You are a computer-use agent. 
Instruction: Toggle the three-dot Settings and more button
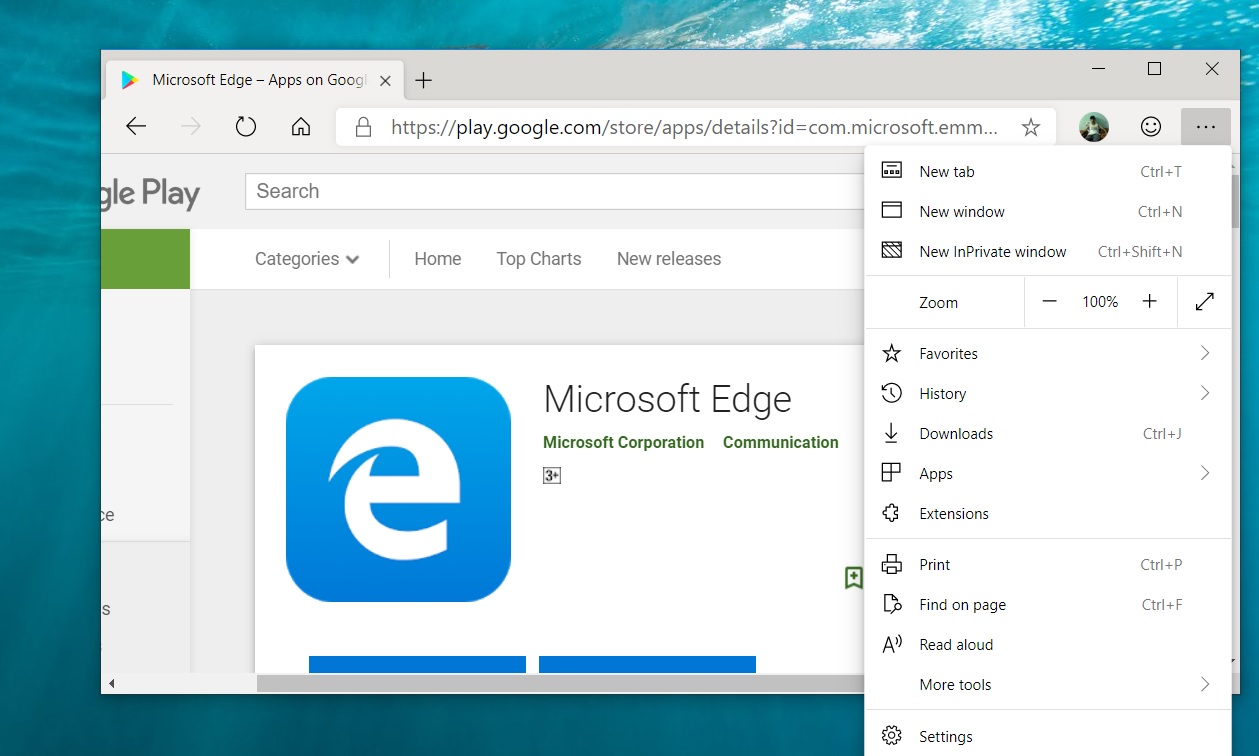point(1205,127)
